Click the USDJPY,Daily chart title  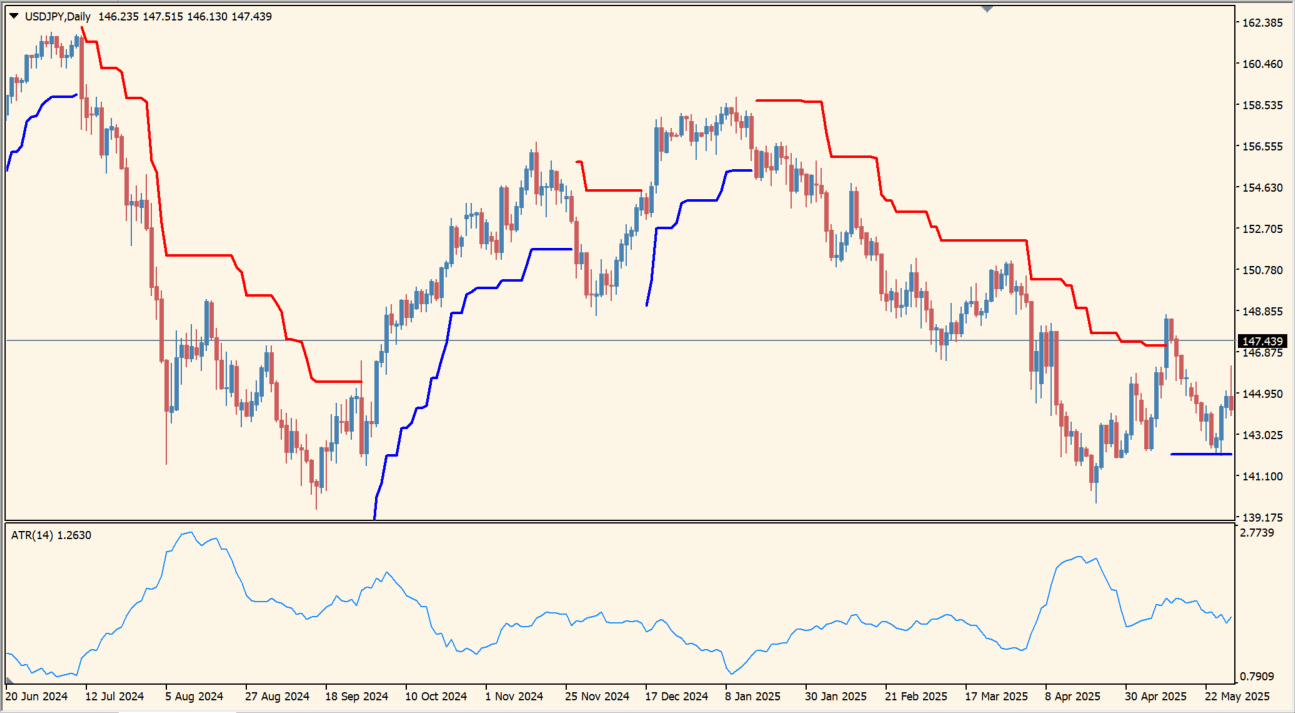pyautogui.click(x=57, y=16)
